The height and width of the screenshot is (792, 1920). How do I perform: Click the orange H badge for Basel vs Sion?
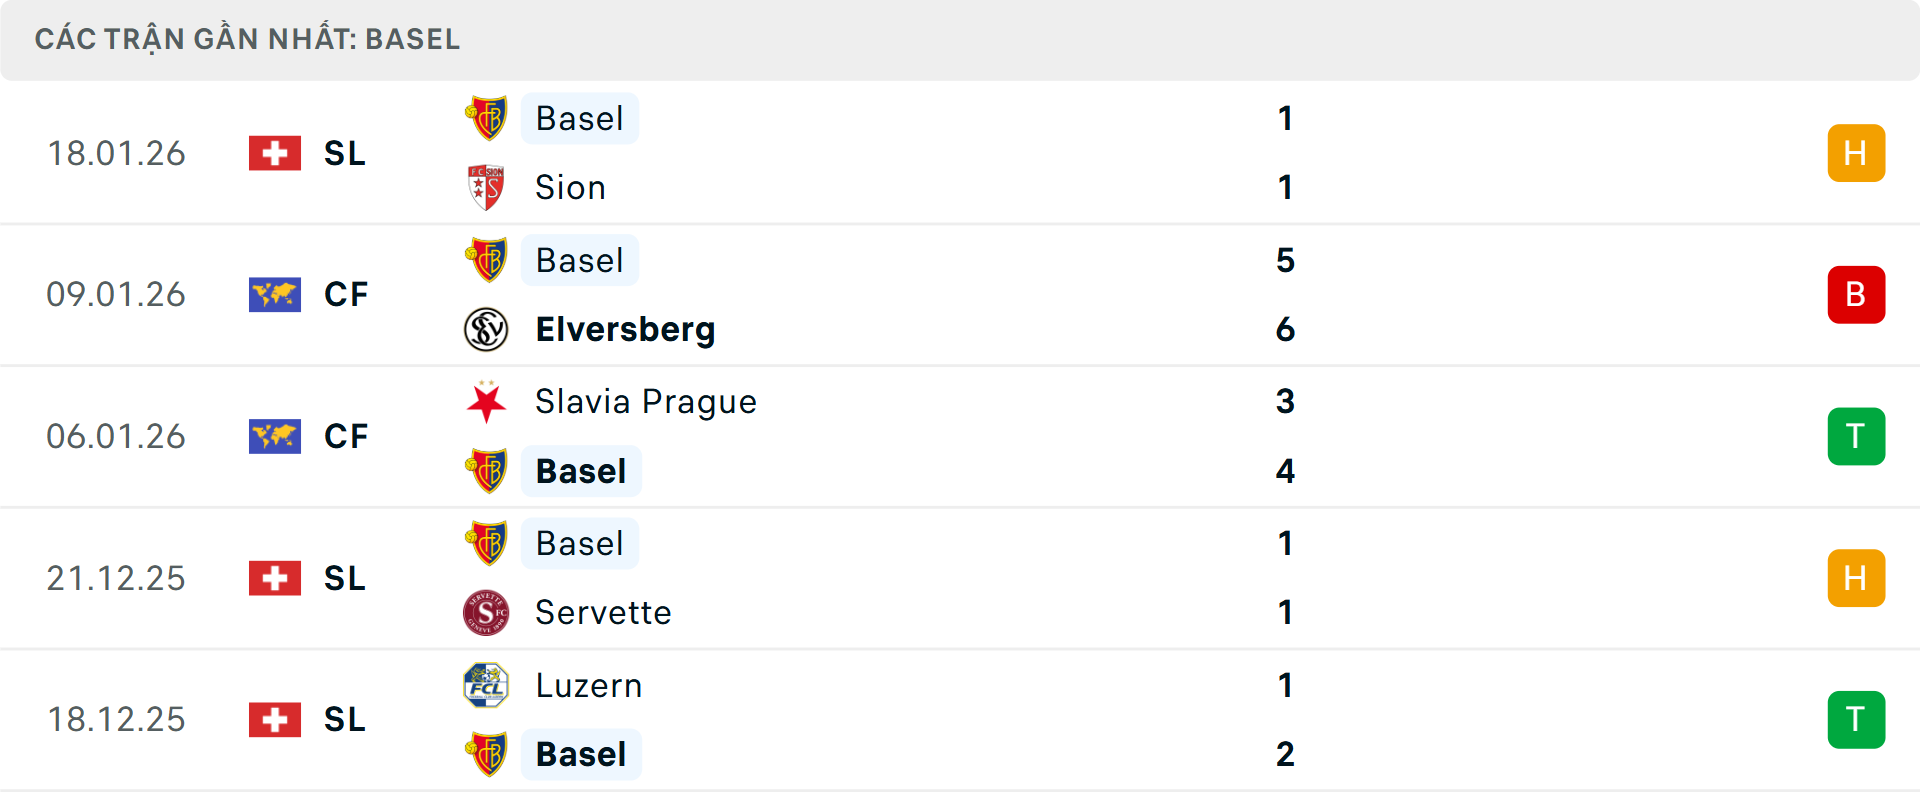pyautogui.click(x=1856, y=153)
